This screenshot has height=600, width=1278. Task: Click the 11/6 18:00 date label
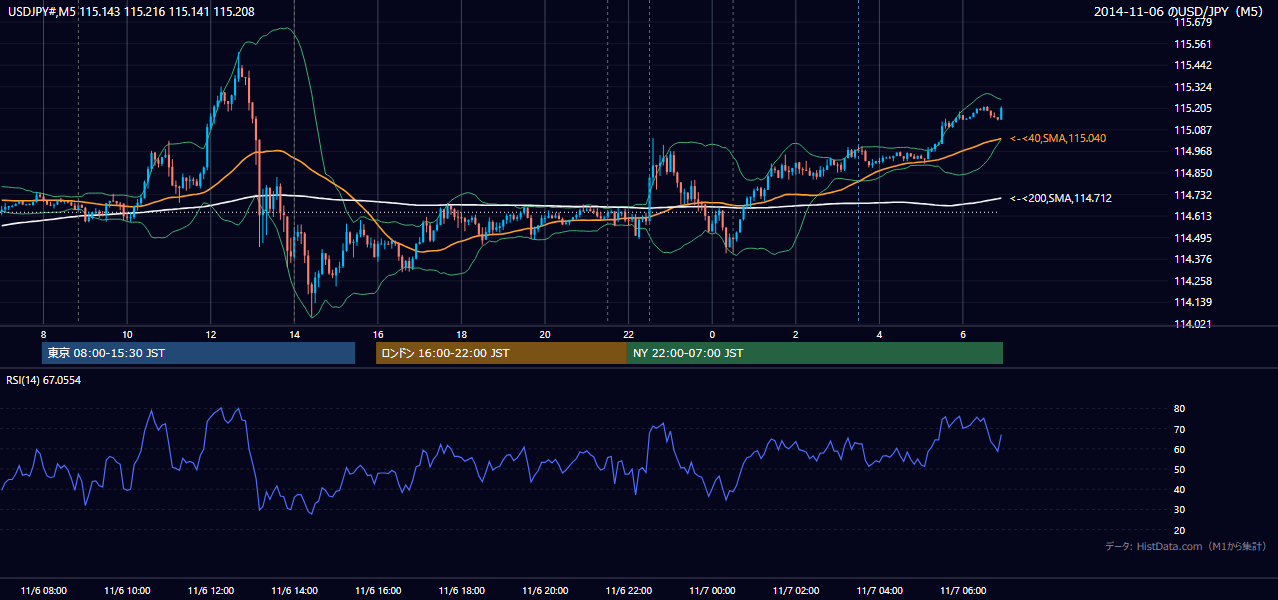tap(461, 590)
